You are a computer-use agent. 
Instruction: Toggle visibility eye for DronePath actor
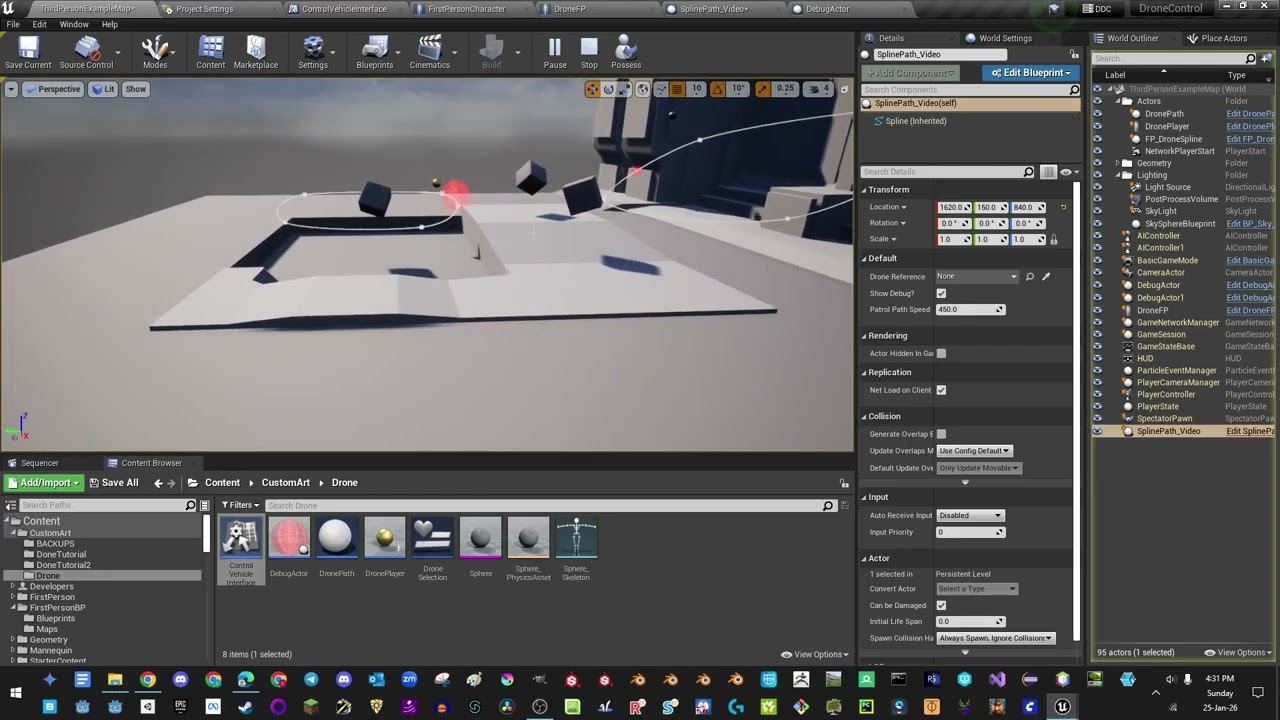pos(1097,114)
